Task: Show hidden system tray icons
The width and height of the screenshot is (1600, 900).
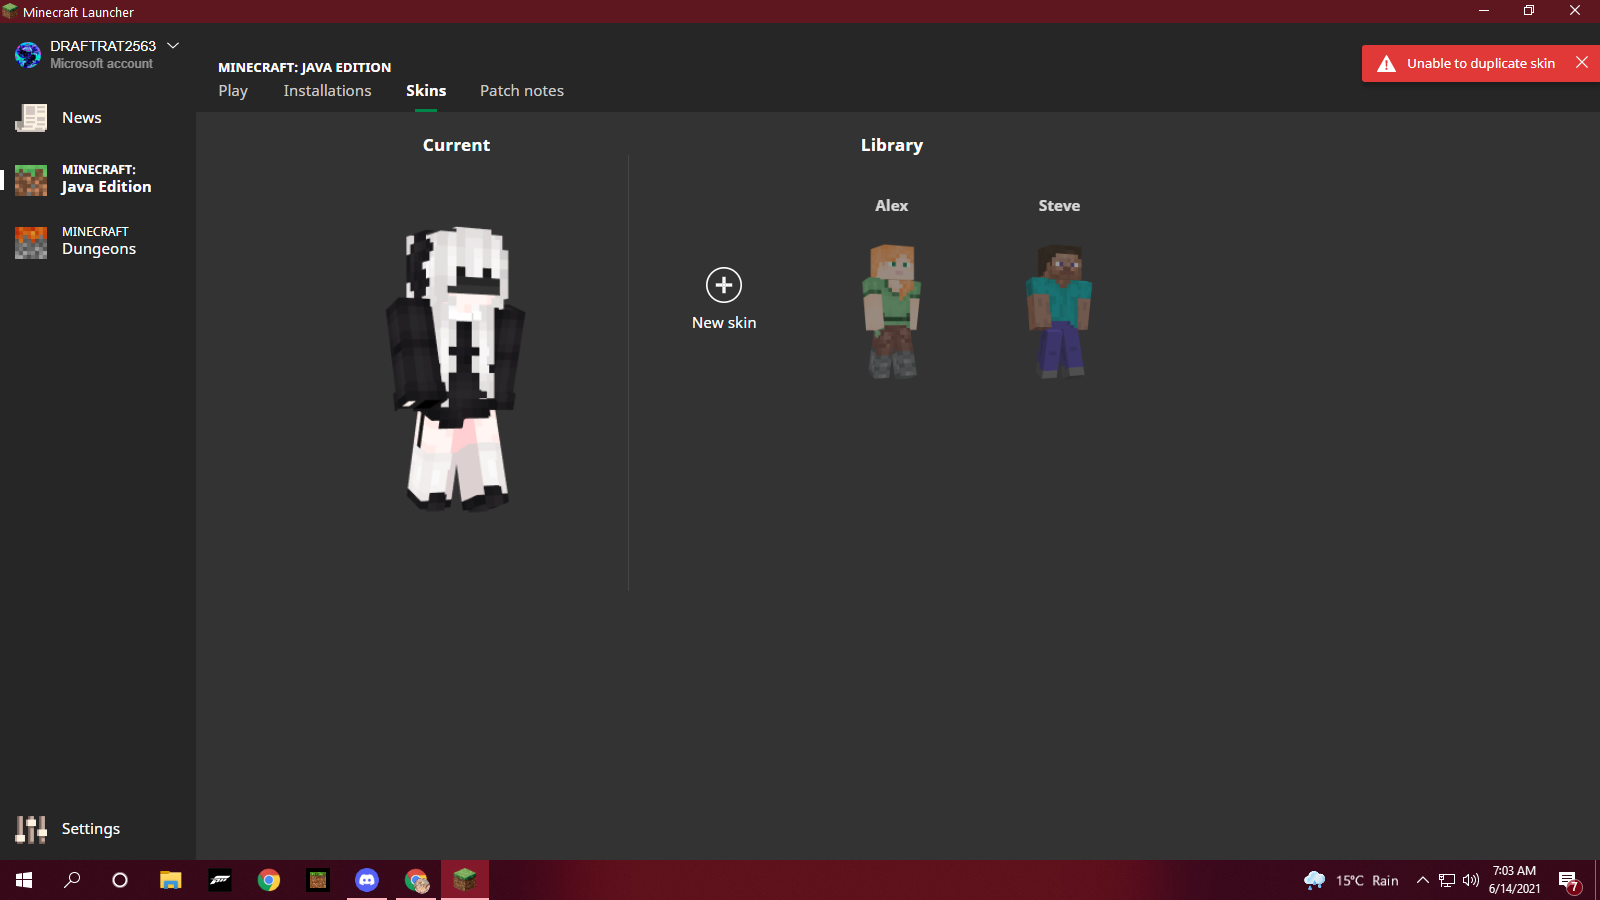Action: 1422,880
